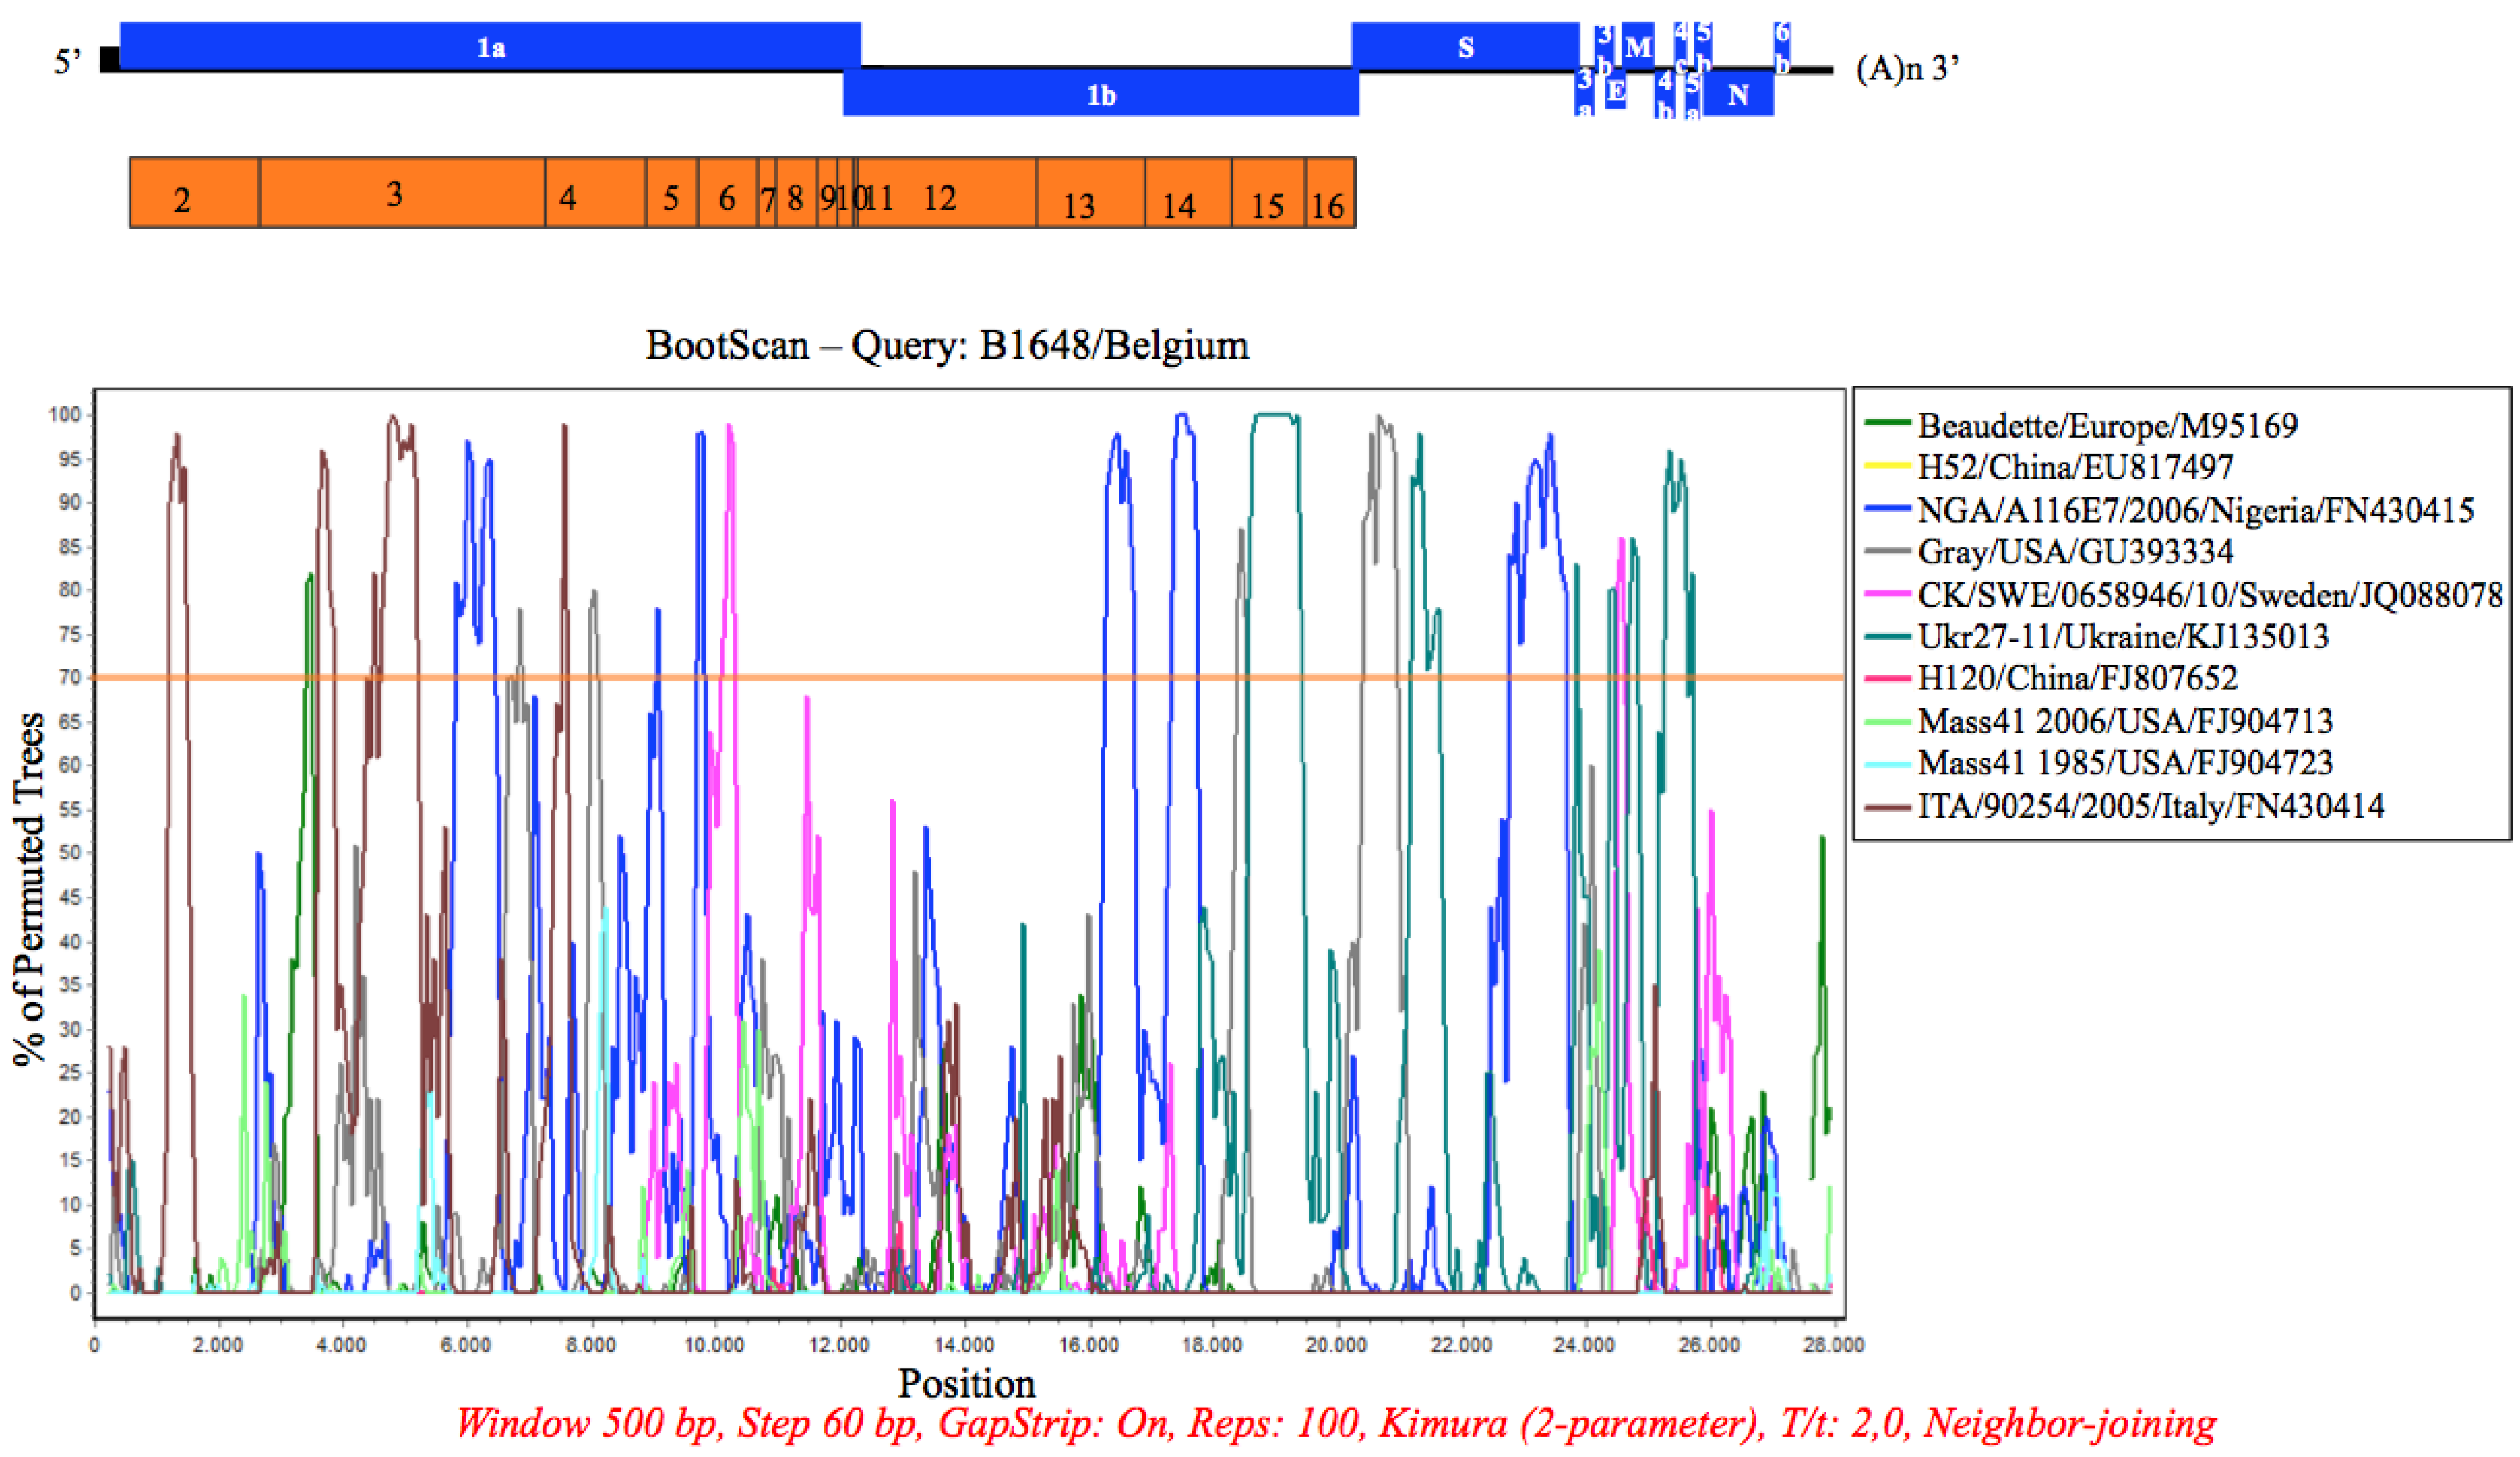Select Gray/USA/GU393334 legend entry
Screen dimensions: 2520x1457
click(x=2074, y=552)
